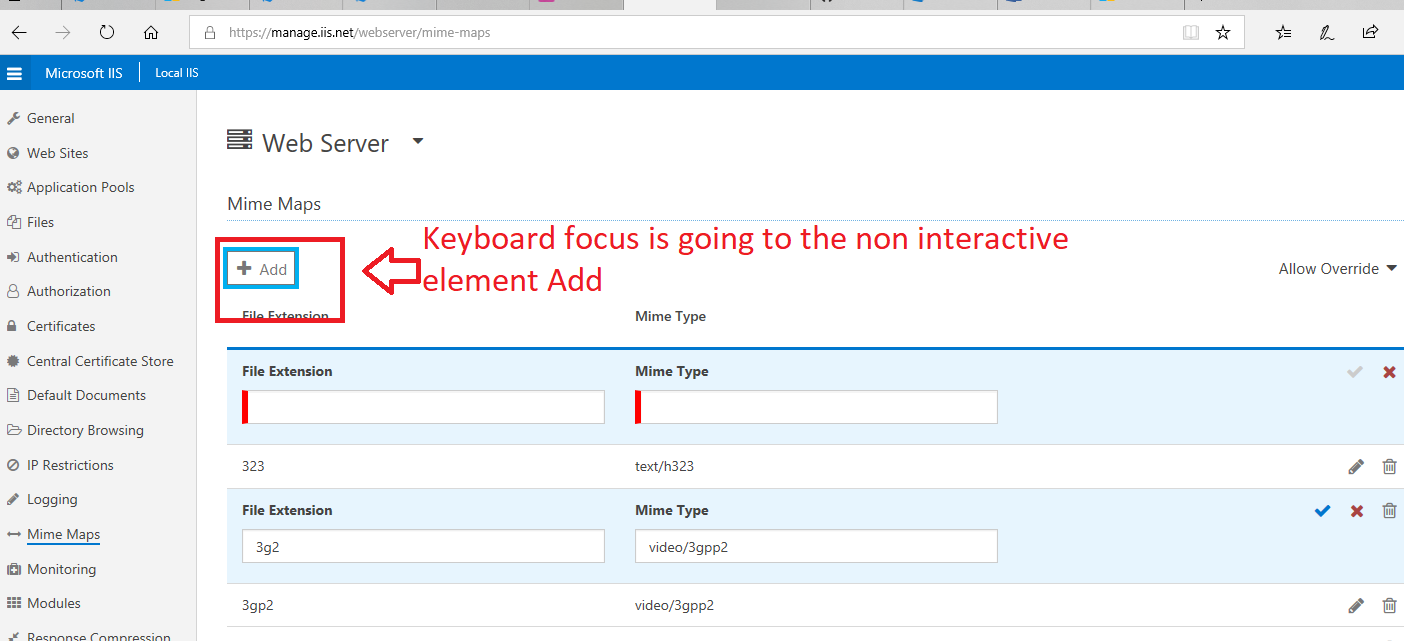Screen dimensions: 1404x641
Task: Cancel the 3g2 edit with the red X
Action: (1356, 510)
